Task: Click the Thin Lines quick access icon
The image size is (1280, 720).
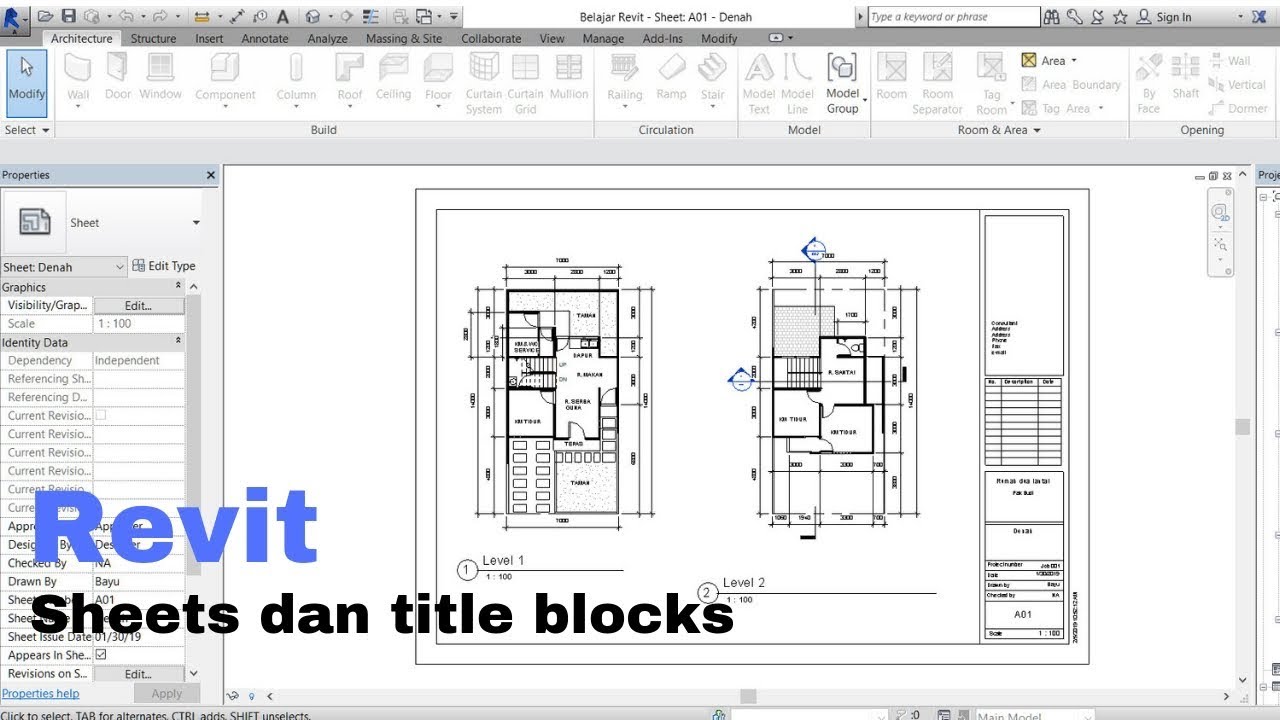Action: pos(371,16)
